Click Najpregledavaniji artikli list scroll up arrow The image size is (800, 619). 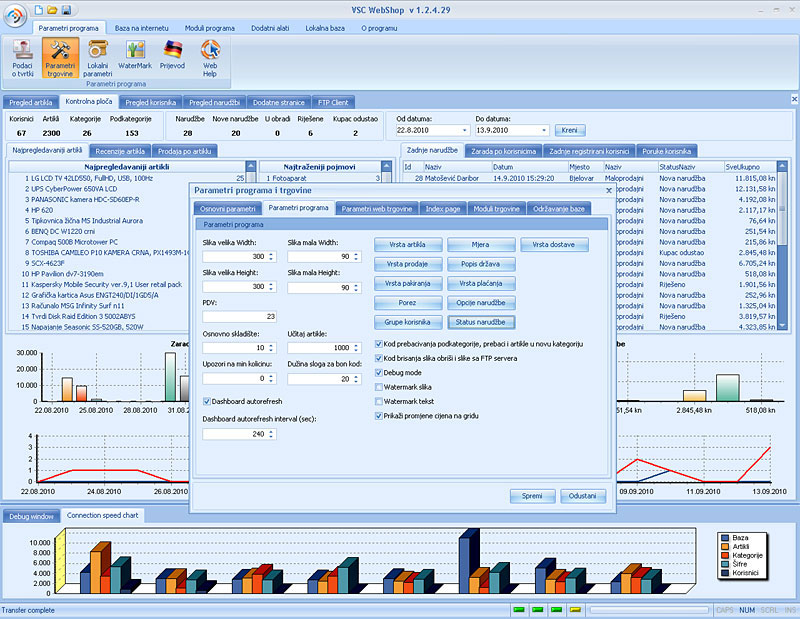pos(251,166)
